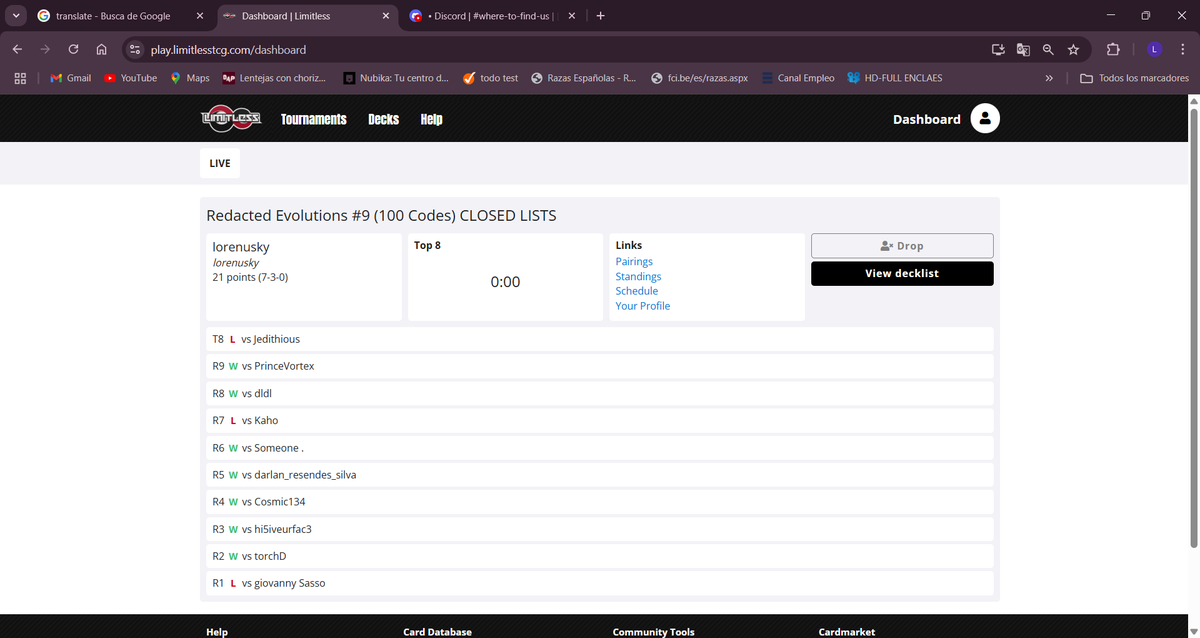
Task: Click the site information icon in address bar
Action: click(x=134, y=49)
